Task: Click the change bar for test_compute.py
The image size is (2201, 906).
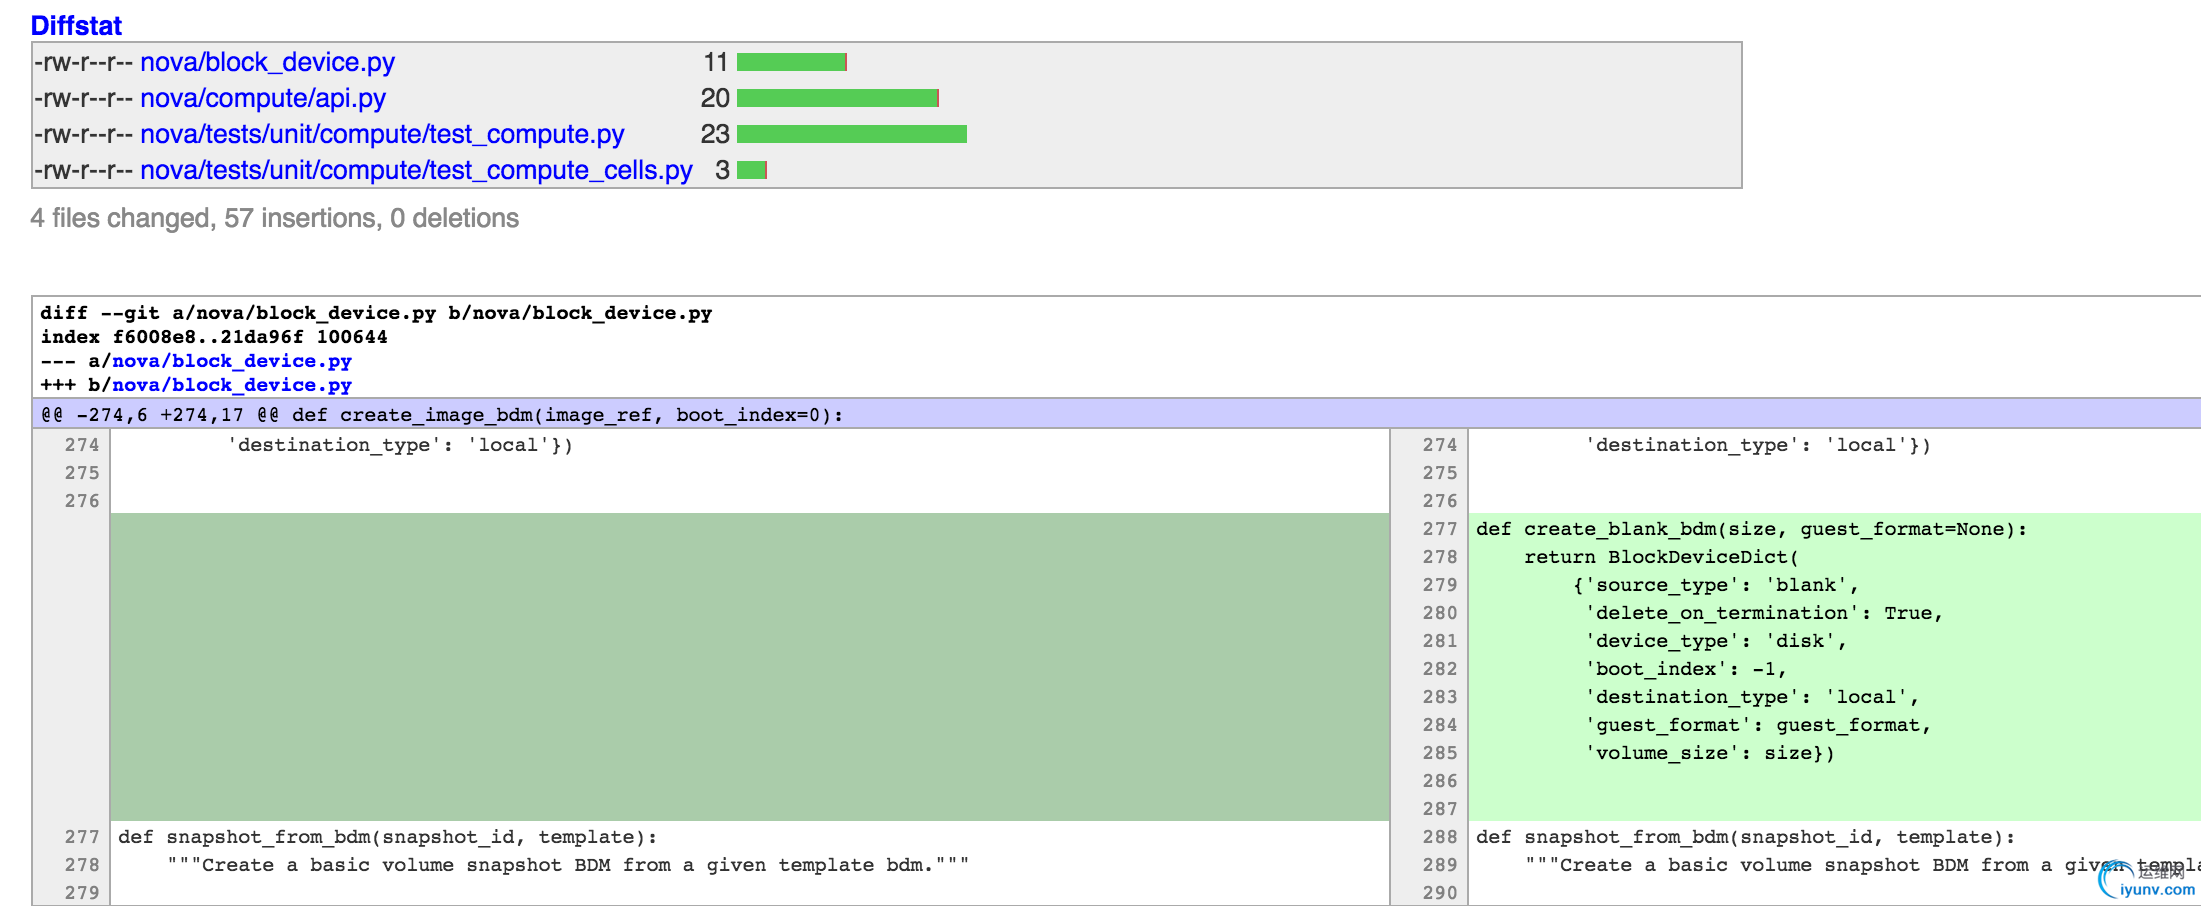Action: 852,134
